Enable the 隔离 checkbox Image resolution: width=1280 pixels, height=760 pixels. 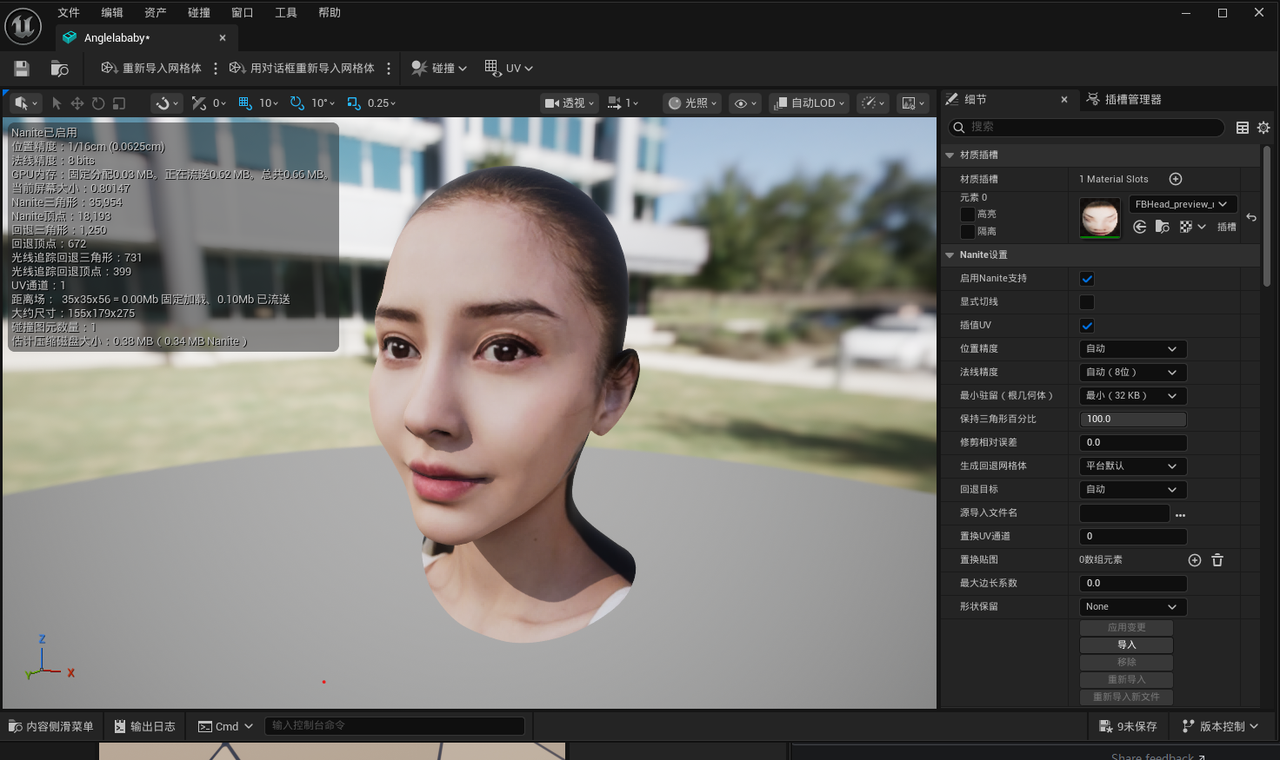coord(967,231)
